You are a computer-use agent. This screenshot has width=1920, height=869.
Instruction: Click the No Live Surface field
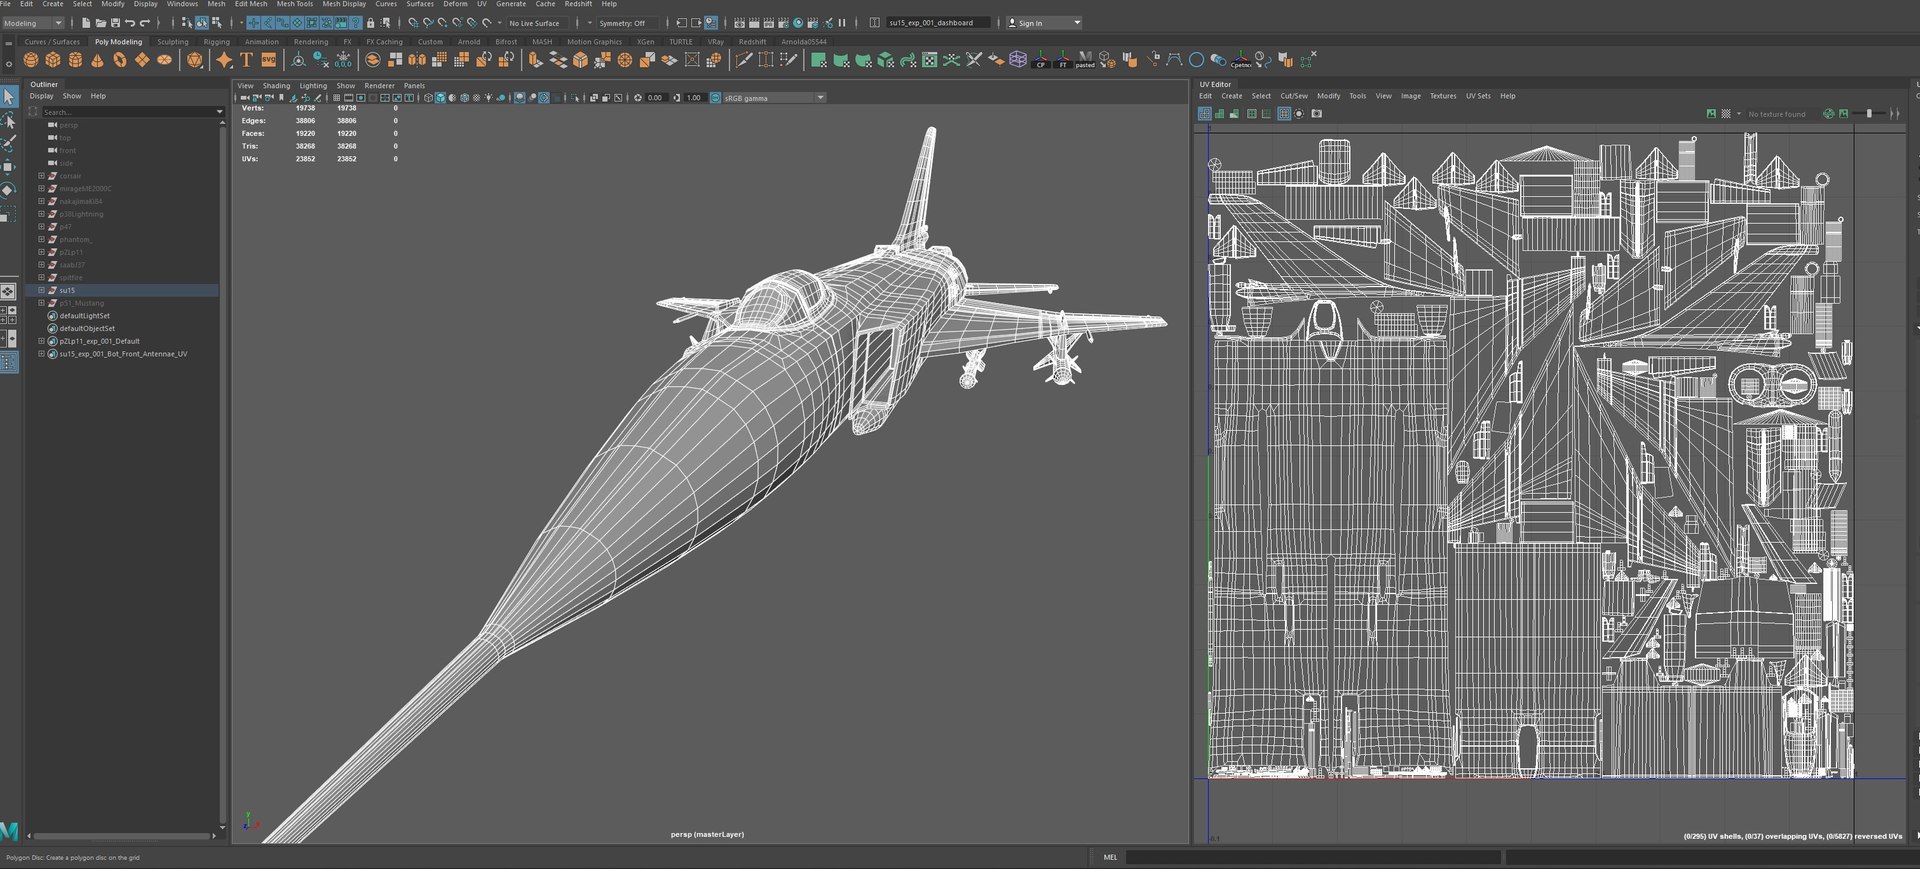pyautogui.click(x=538, y=23)
